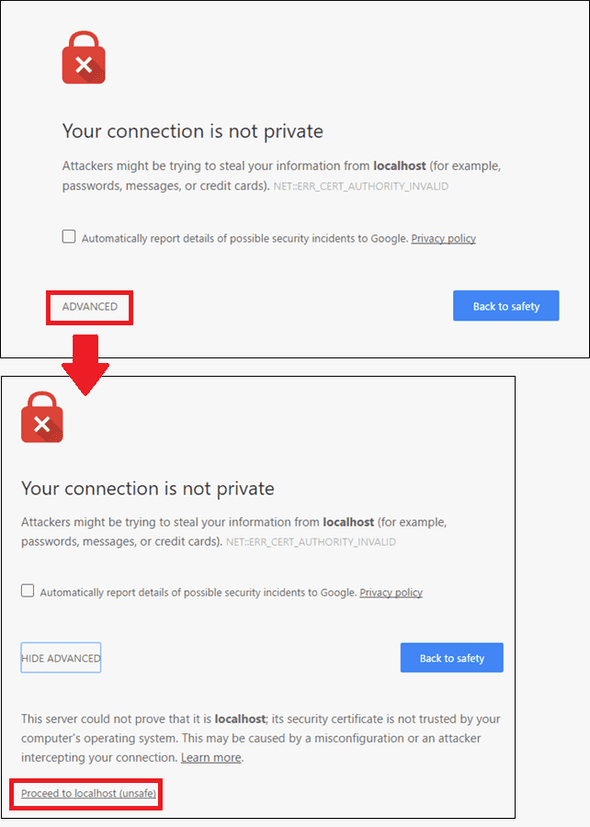Toggle the incident reporting checkbox near Privacy policy

[68, 236]
